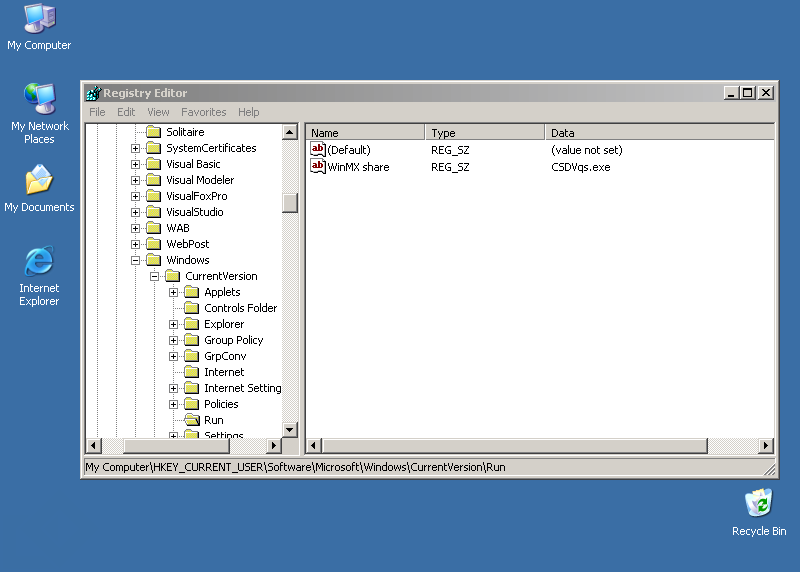Select the Internet key label

click(x=224, y=372)
